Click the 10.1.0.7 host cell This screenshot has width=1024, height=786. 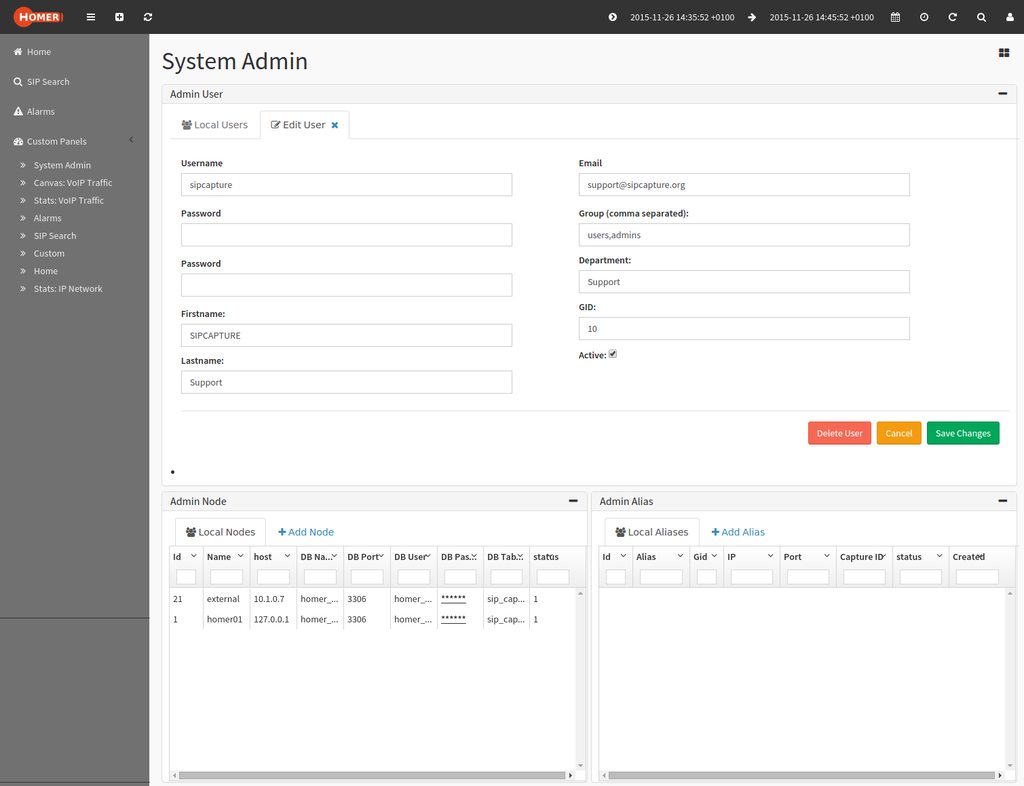[x=269, y=599]
